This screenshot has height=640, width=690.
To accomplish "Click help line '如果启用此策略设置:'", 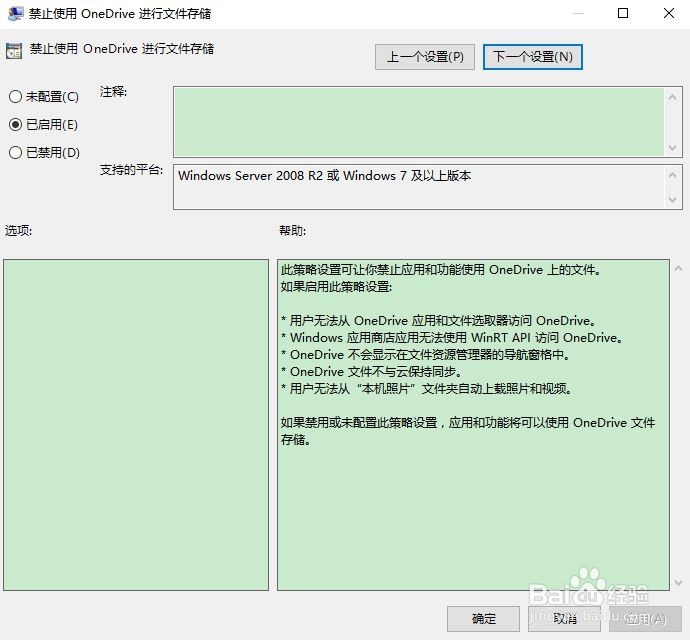I will pyautogui.click(x=336, y=287).
